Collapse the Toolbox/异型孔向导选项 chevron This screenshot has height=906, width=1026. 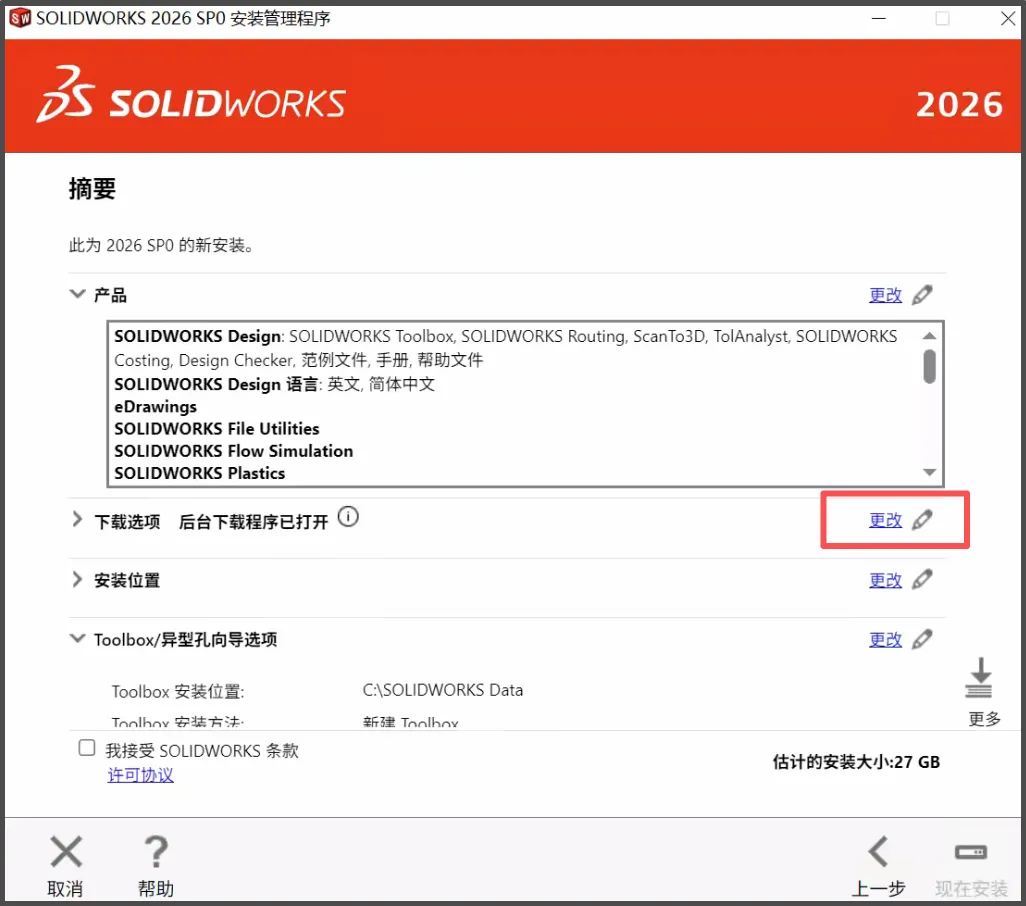click(77, 638)
